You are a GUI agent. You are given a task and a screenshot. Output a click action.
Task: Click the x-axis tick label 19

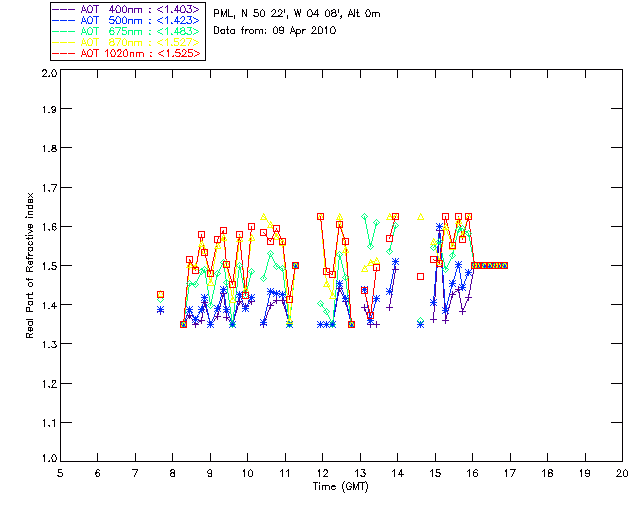tap(585, 473)
